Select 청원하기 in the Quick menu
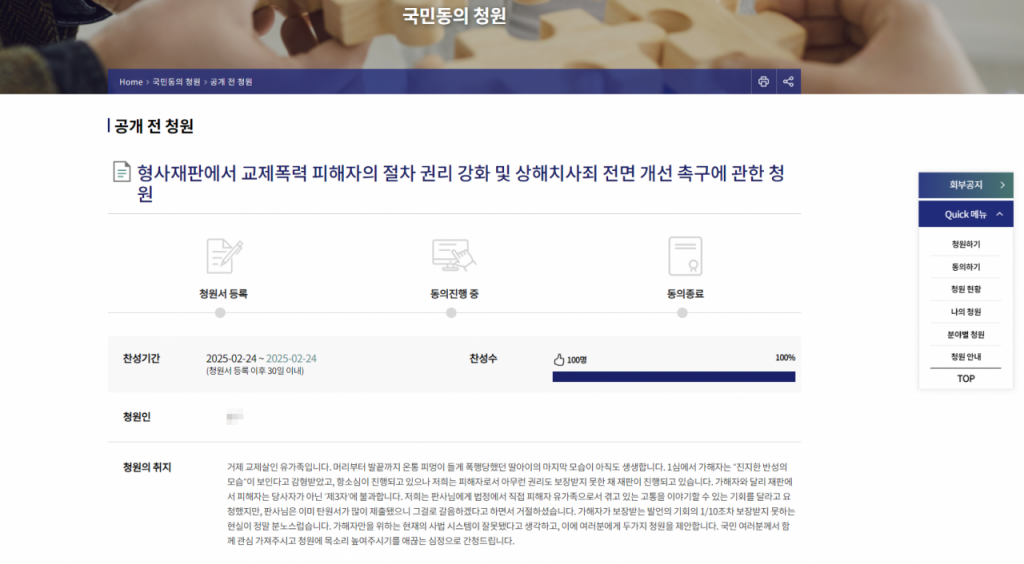1024x564 pixels. point(965,244)
